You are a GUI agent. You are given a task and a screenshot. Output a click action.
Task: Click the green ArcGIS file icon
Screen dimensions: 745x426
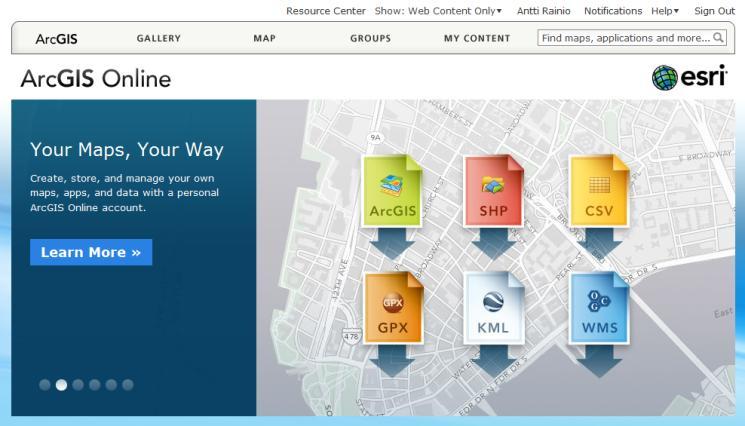(392, 190)
